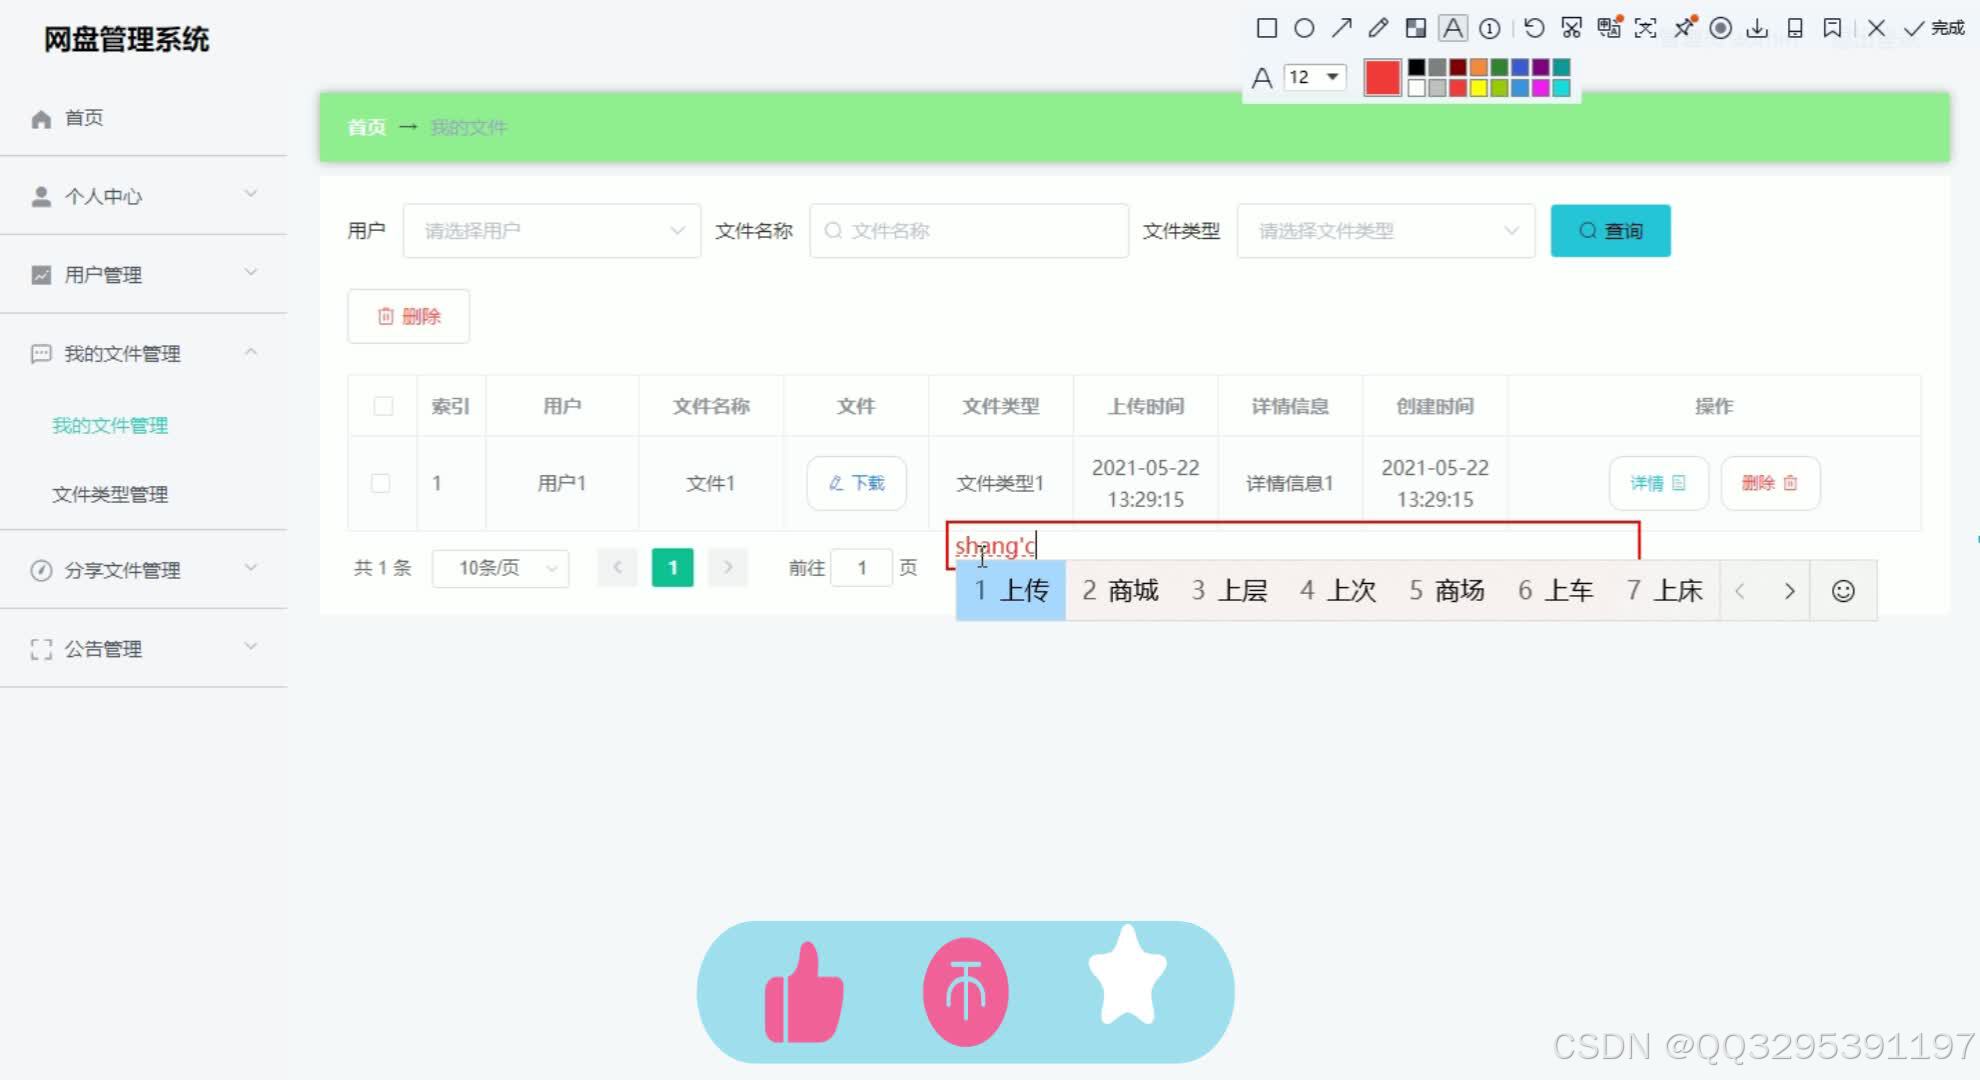Undo the last annotation
The width and height of the screenshot is (1980, 1080).
point(1534,28)
